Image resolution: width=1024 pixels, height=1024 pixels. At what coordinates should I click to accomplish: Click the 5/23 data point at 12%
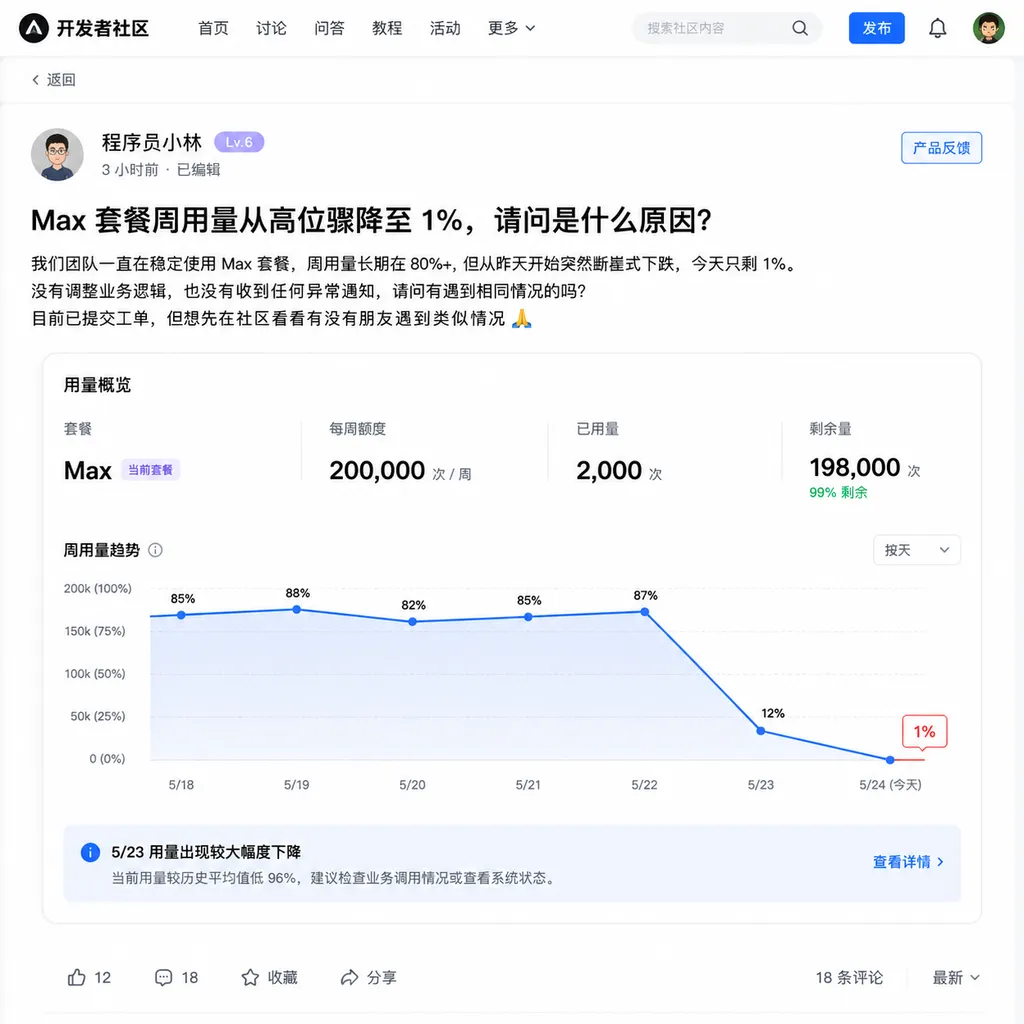pos(760,731)
